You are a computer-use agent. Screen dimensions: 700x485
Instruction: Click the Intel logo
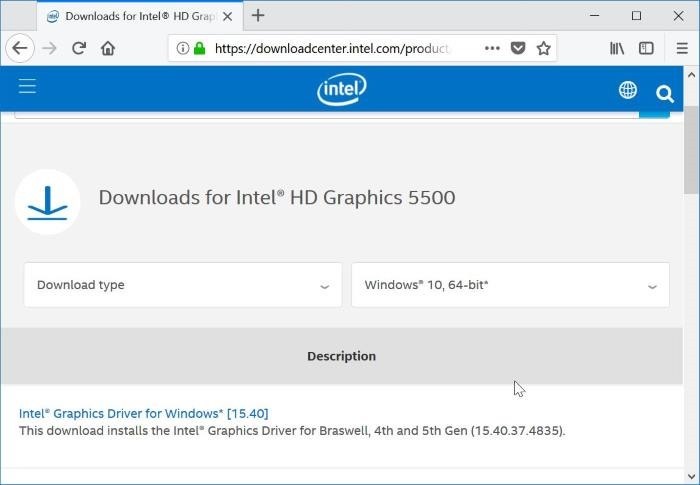pos(342,89)
